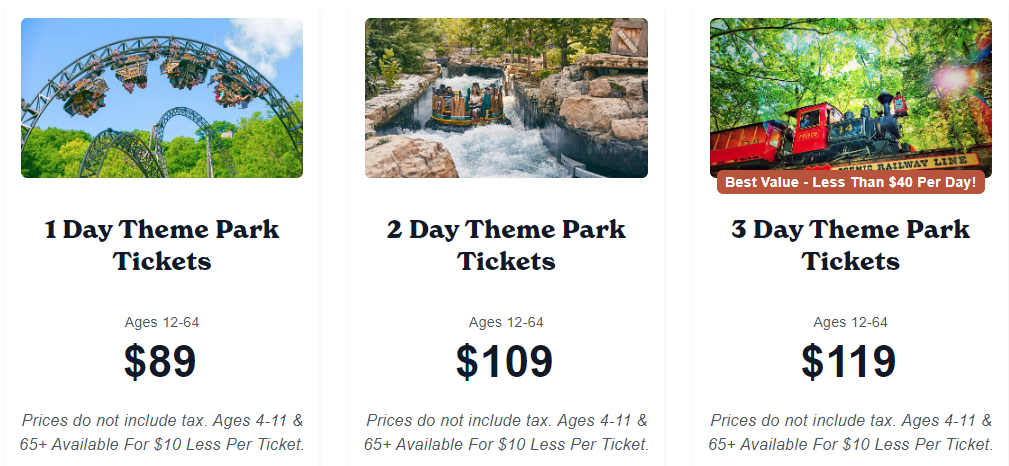Select the 3 Day Theme Park Tickets heading

click(850, 245)
